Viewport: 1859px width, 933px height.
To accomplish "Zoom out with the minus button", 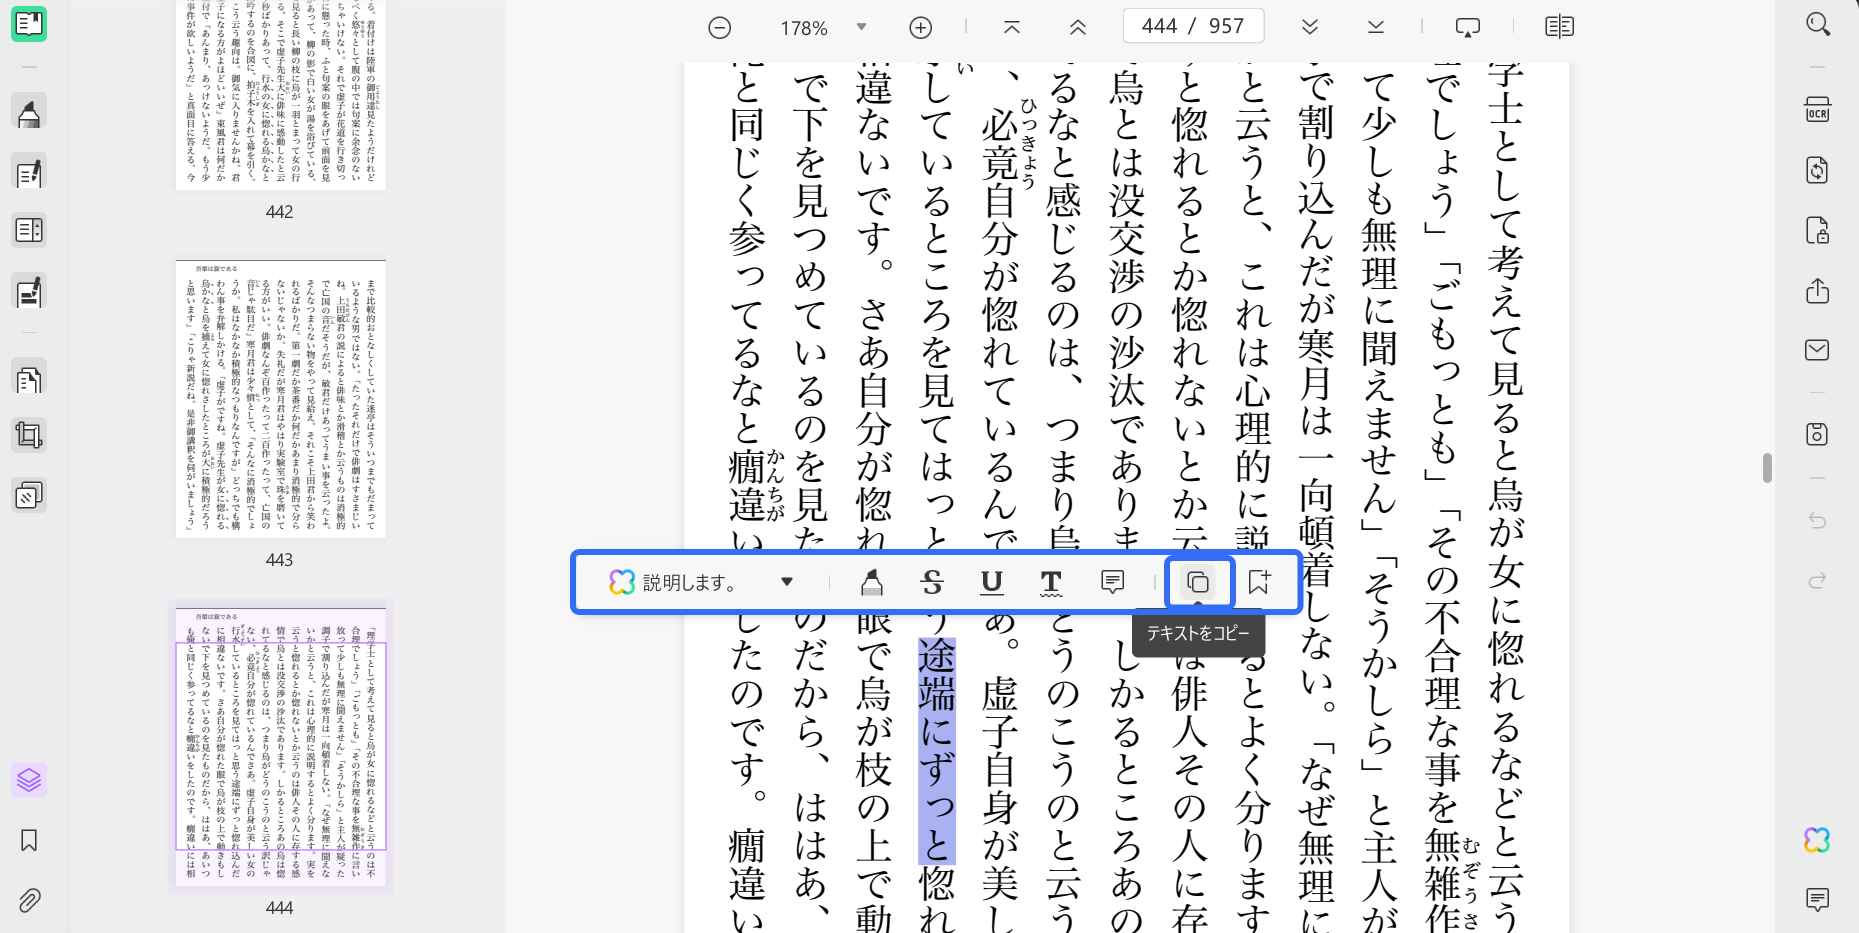I will coord(720,28).
